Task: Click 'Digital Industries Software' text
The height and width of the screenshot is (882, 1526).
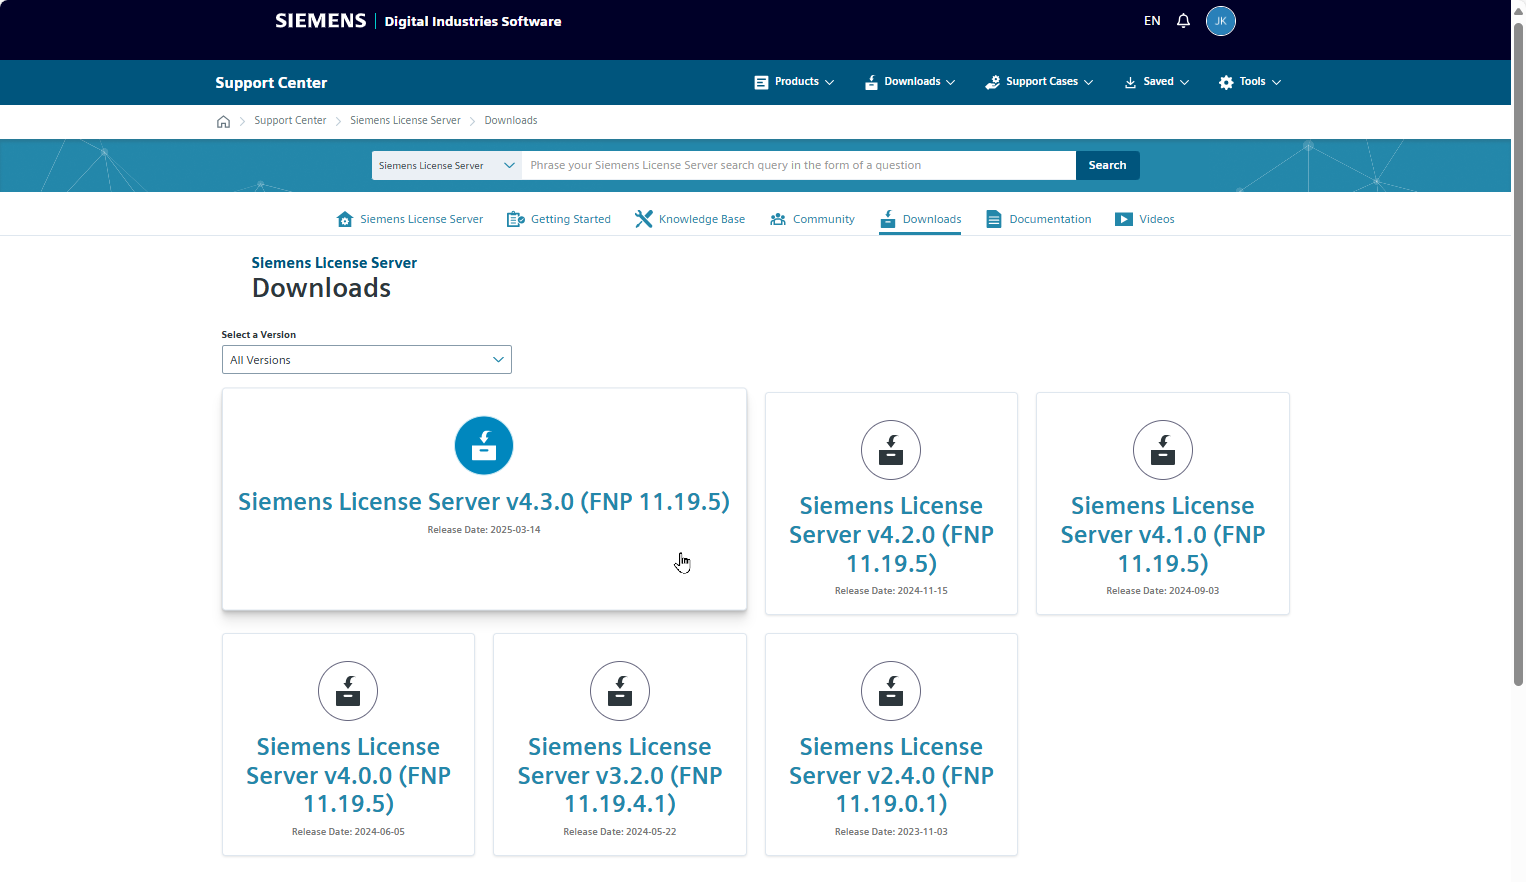Action: (x=473, y=22)
